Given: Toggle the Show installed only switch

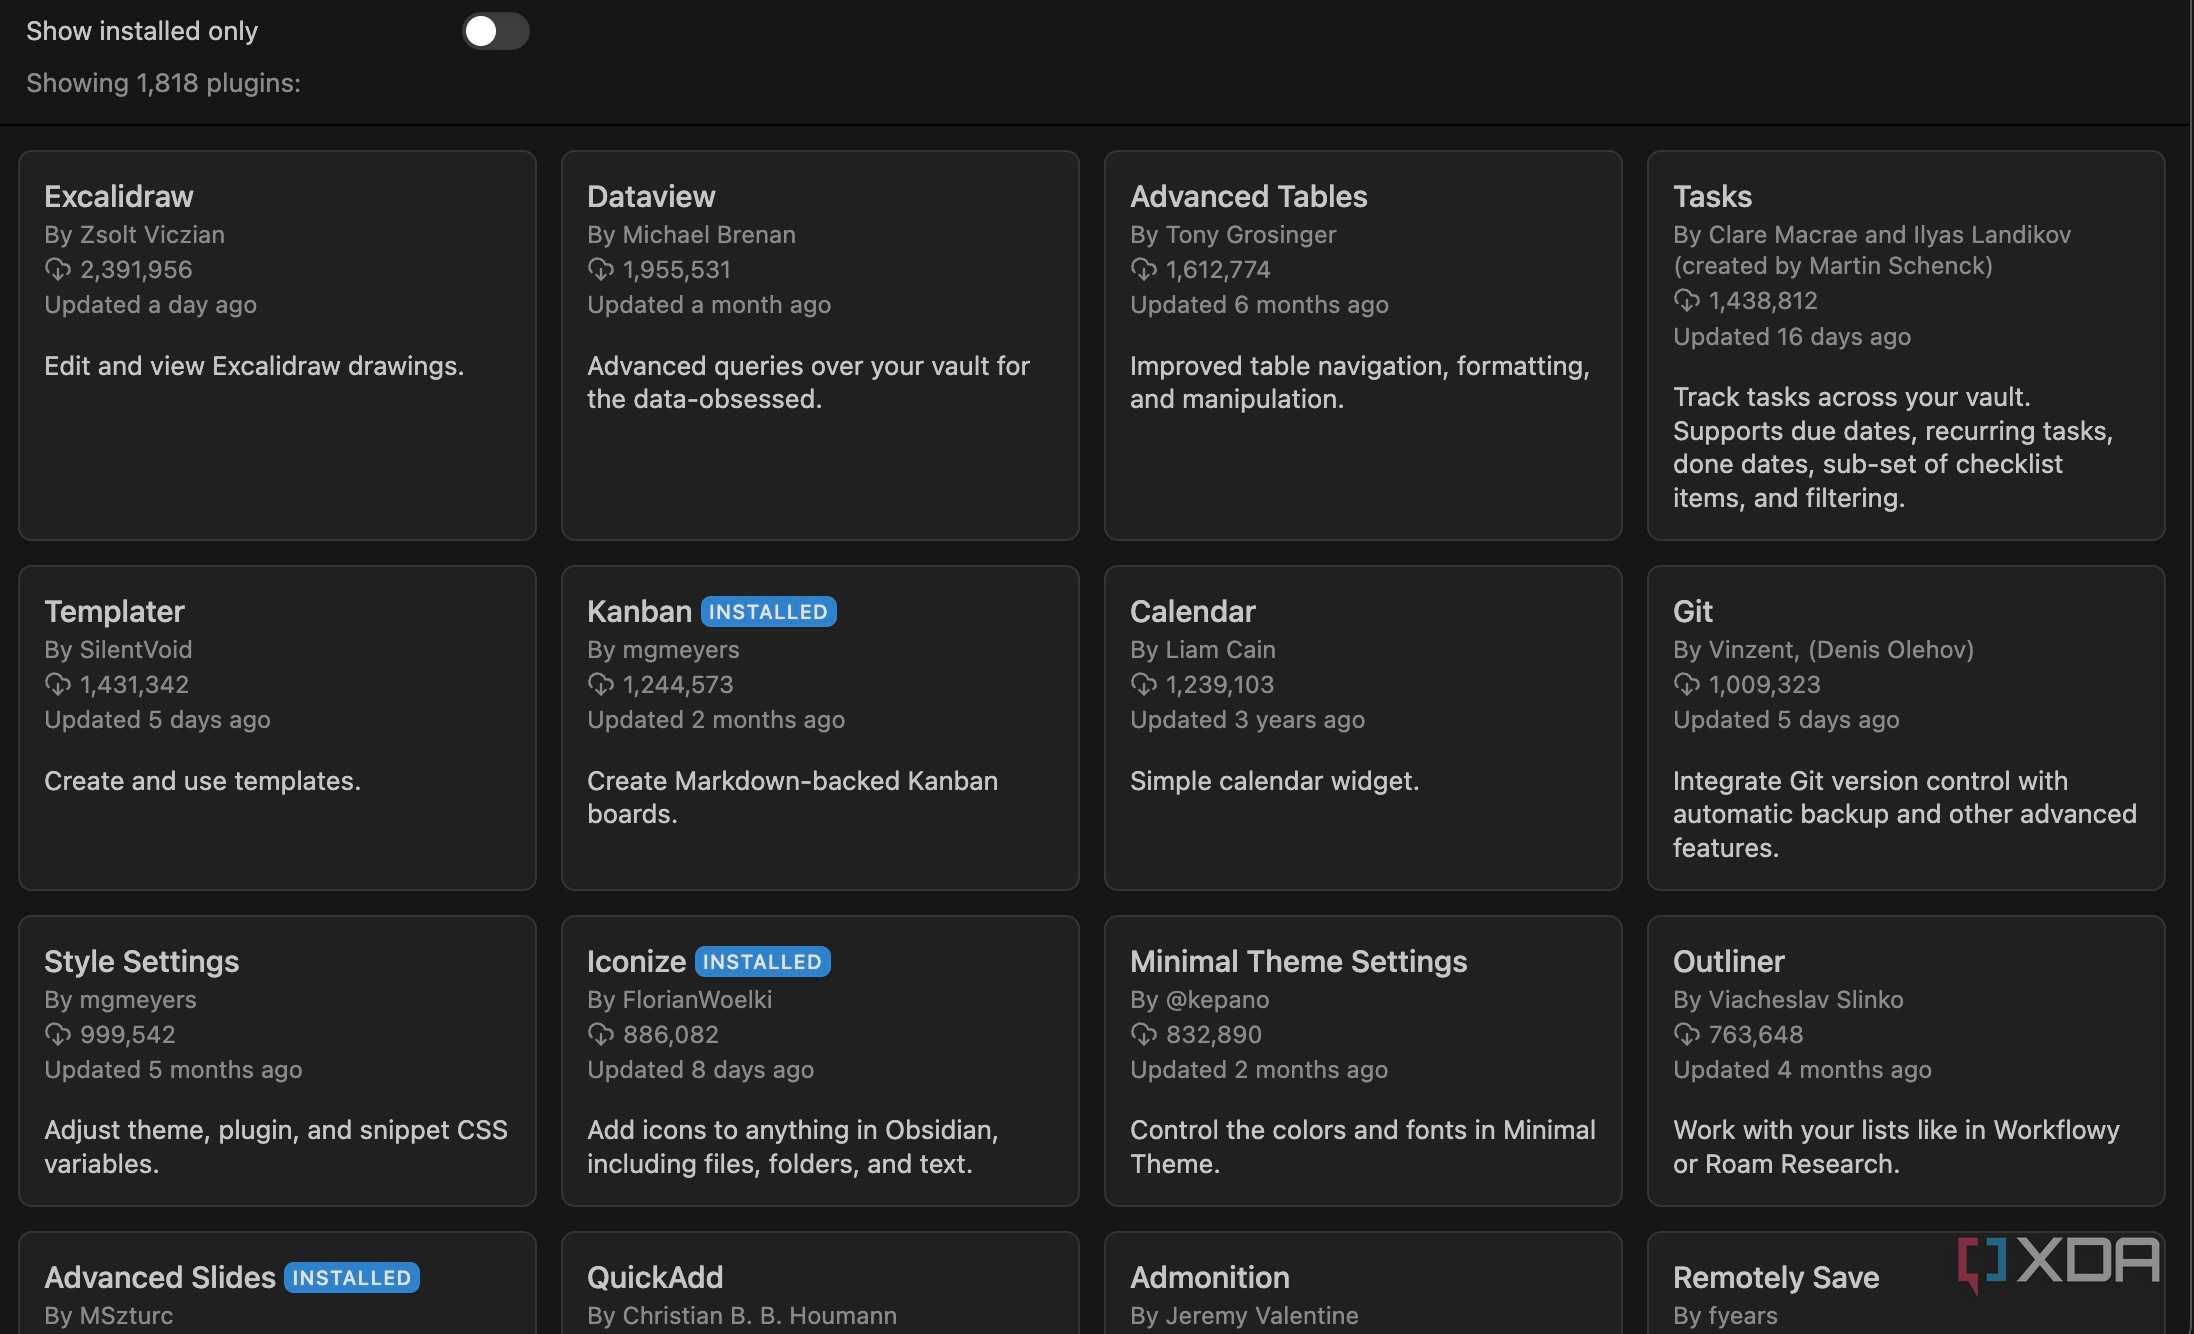Looking at the screenshot, I should [x=495, y=31].
